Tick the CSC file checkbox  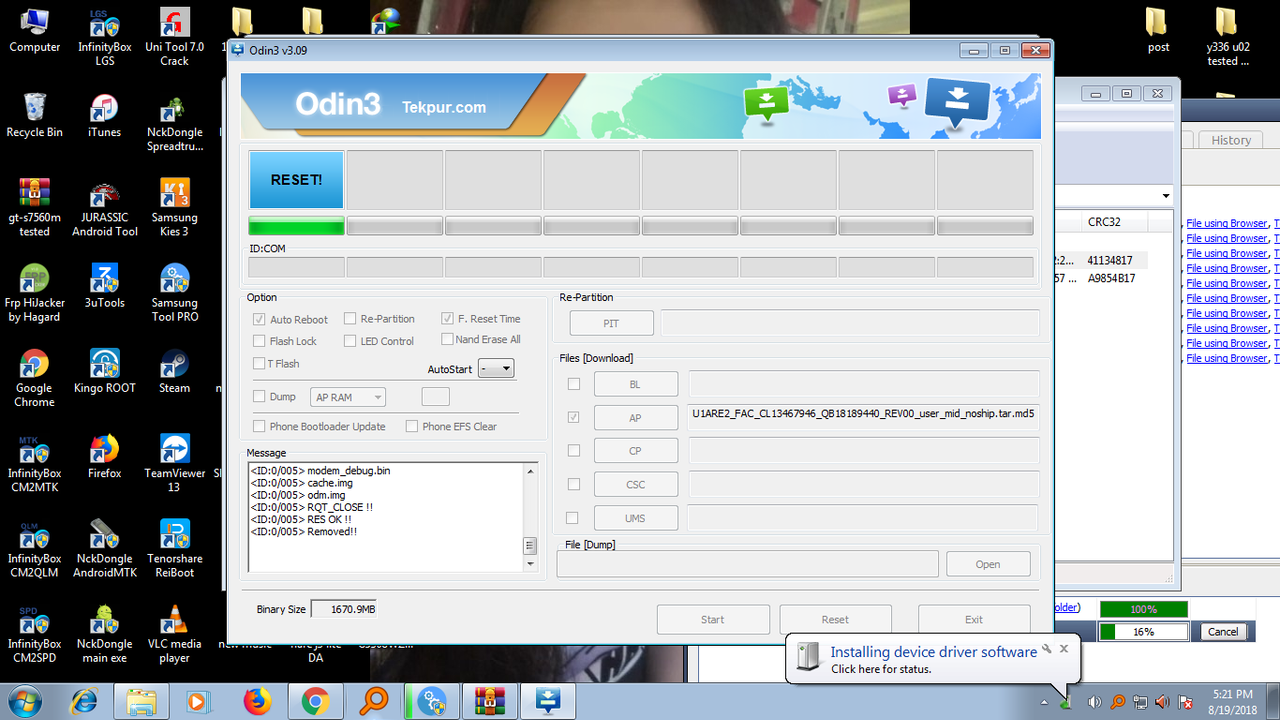tap(573, 484)
